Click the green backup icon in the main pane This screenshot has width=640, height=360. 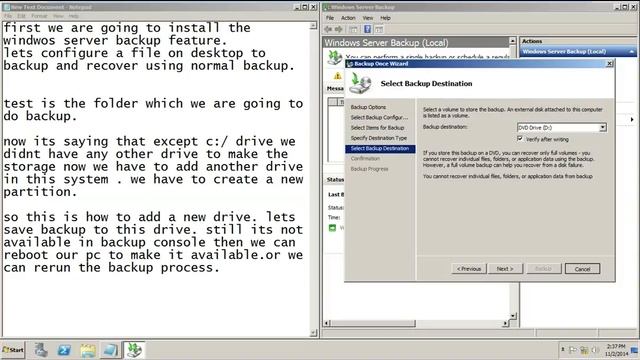click(x=335, y=58)
